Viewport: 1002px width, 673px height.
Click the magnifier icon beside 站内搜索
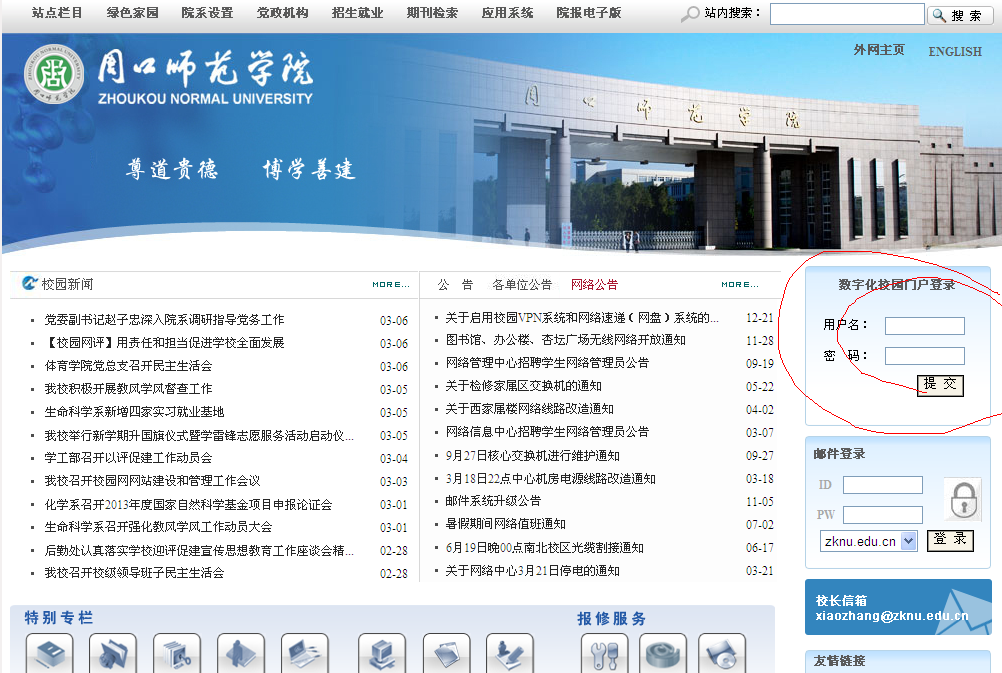point(690,14)
